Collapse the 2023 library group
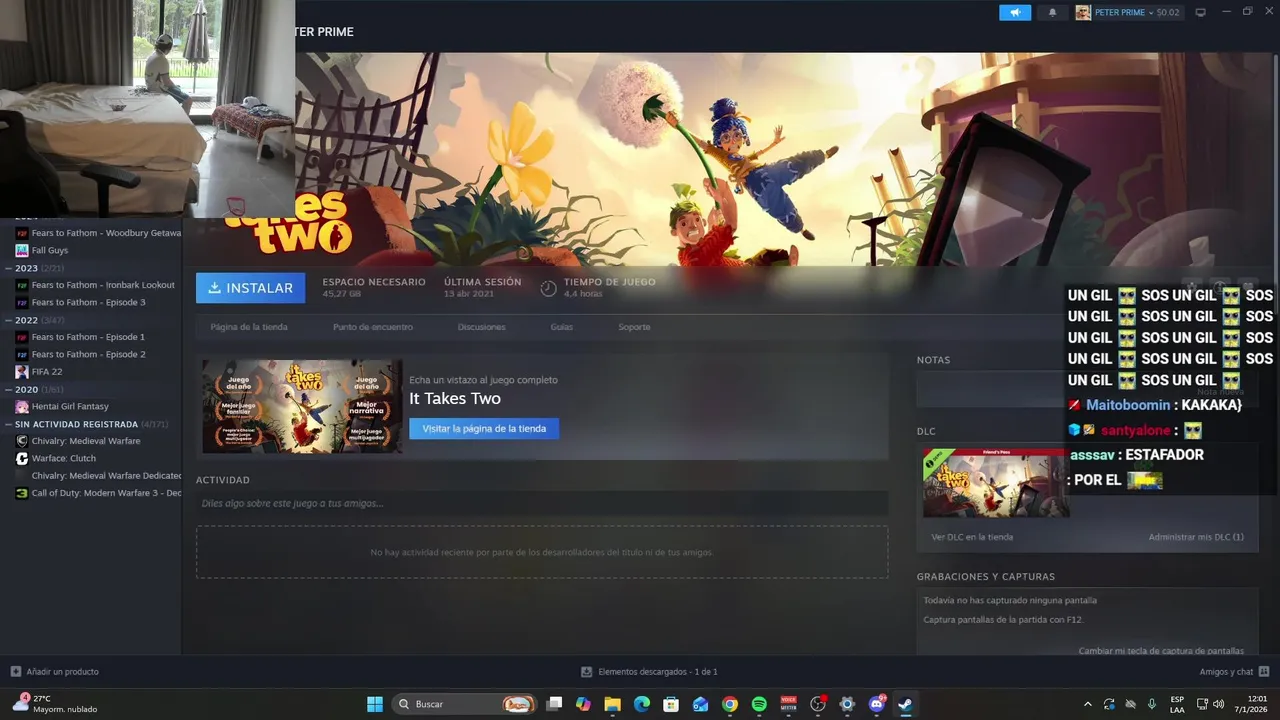The width and height of the screenshot is (1280, 720). pyautogui.click(x=9, y=268)
